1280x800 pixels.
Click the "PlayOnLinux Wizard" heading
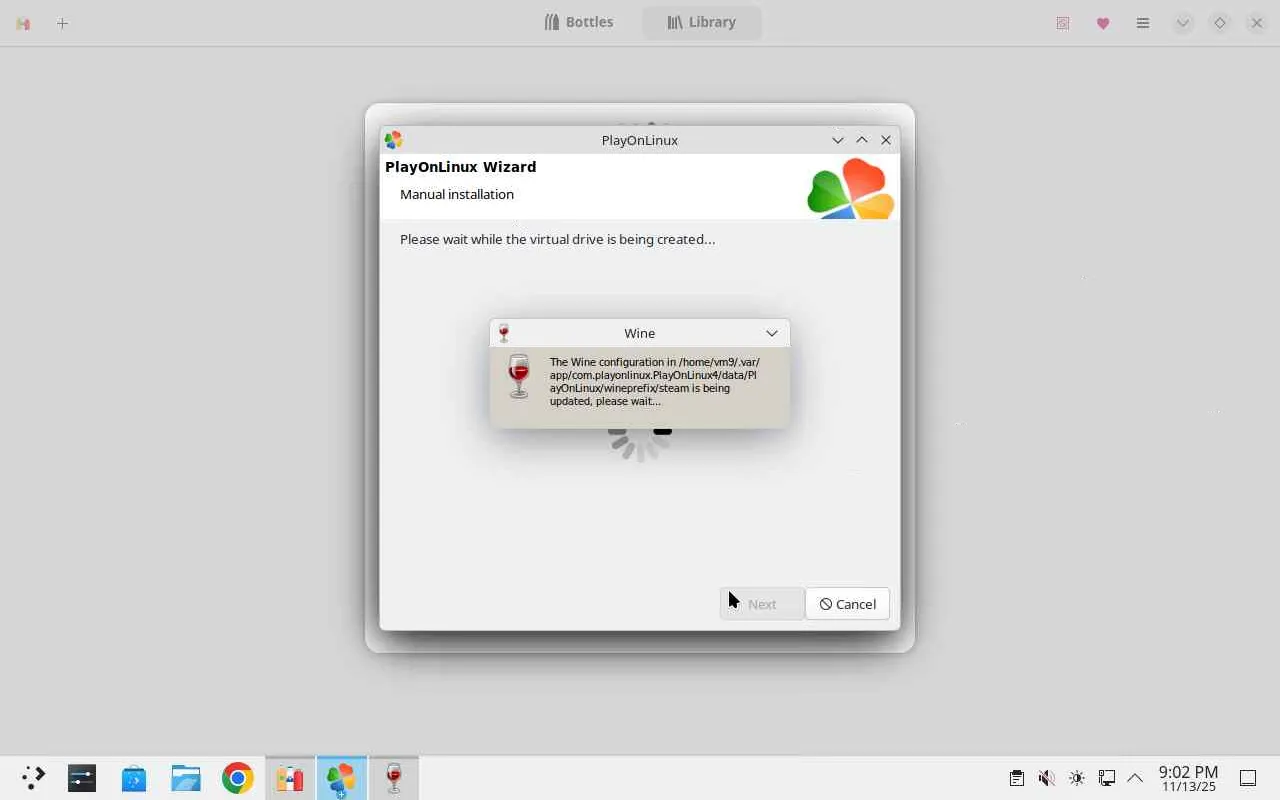tap(461, 167)
